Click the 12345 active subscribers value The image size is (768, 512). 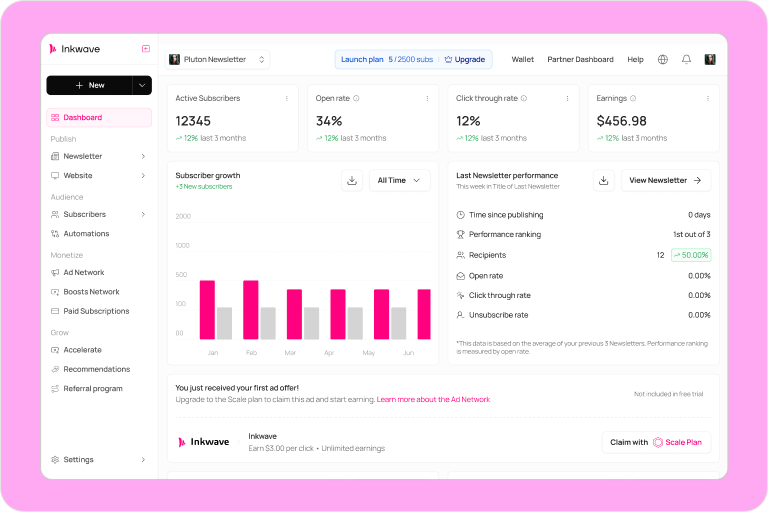click(193, 121)
